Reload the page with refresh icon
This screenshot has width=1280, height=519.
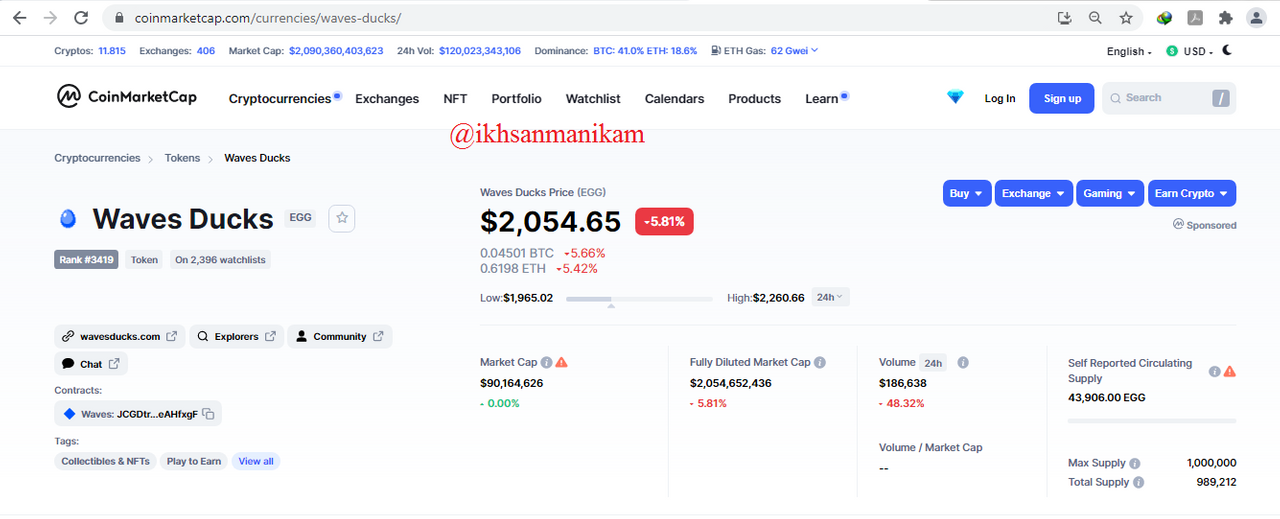tap(81, 18)
